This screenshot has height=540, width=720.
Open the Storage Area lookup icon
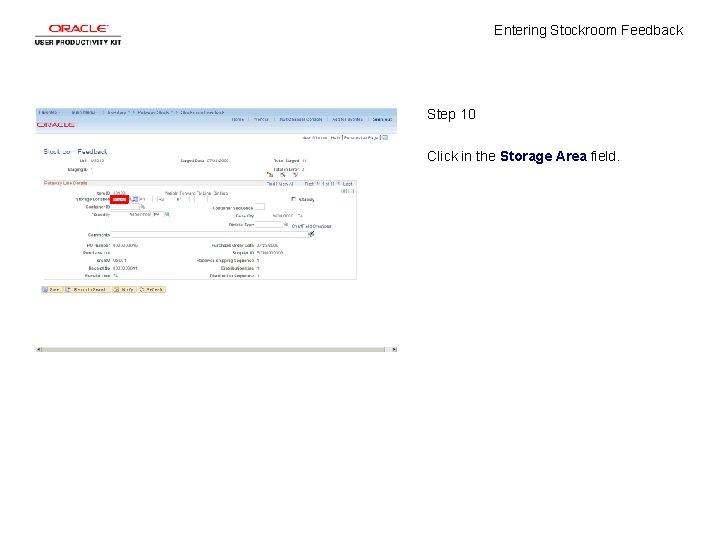tap(135, 199)
